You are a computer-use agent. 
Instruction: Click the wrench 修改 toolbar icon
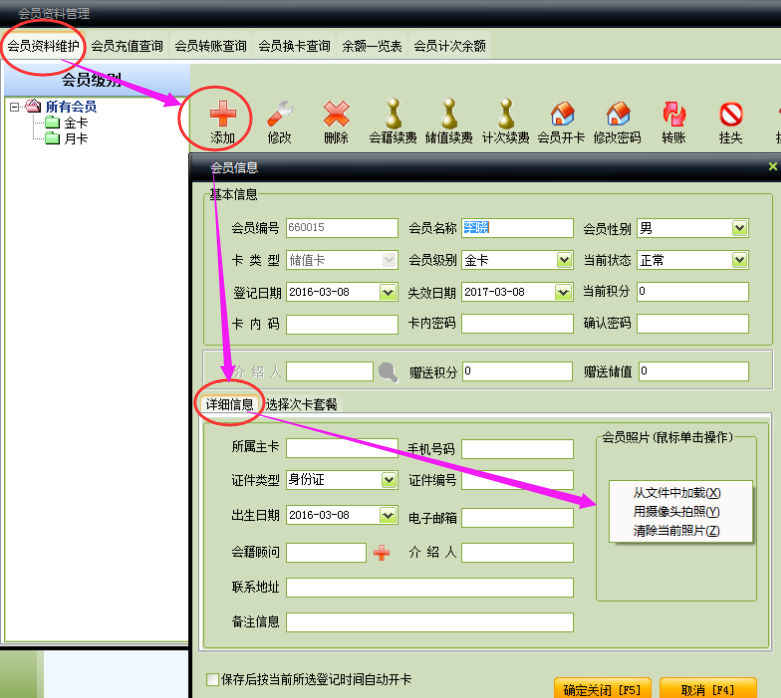[279, 114]
